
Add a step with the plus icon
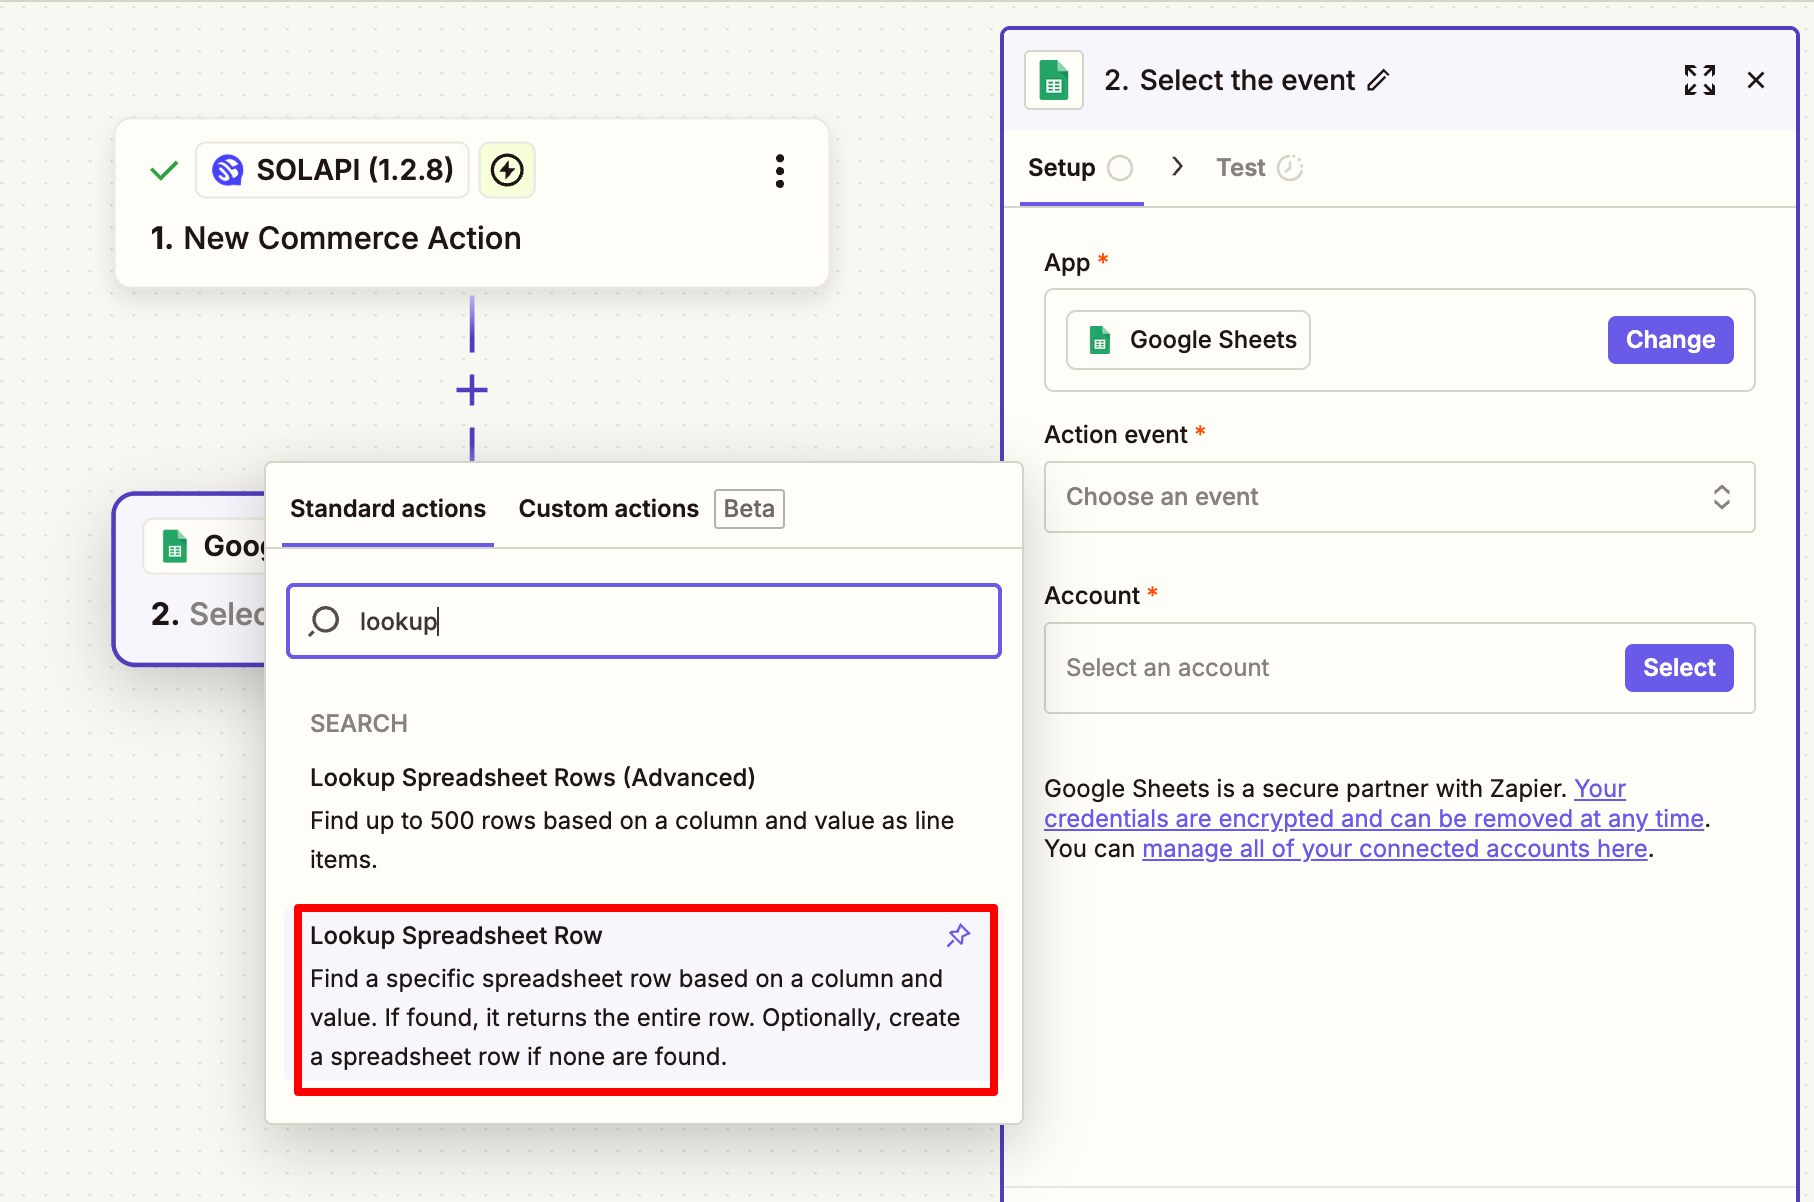[472, 390]
